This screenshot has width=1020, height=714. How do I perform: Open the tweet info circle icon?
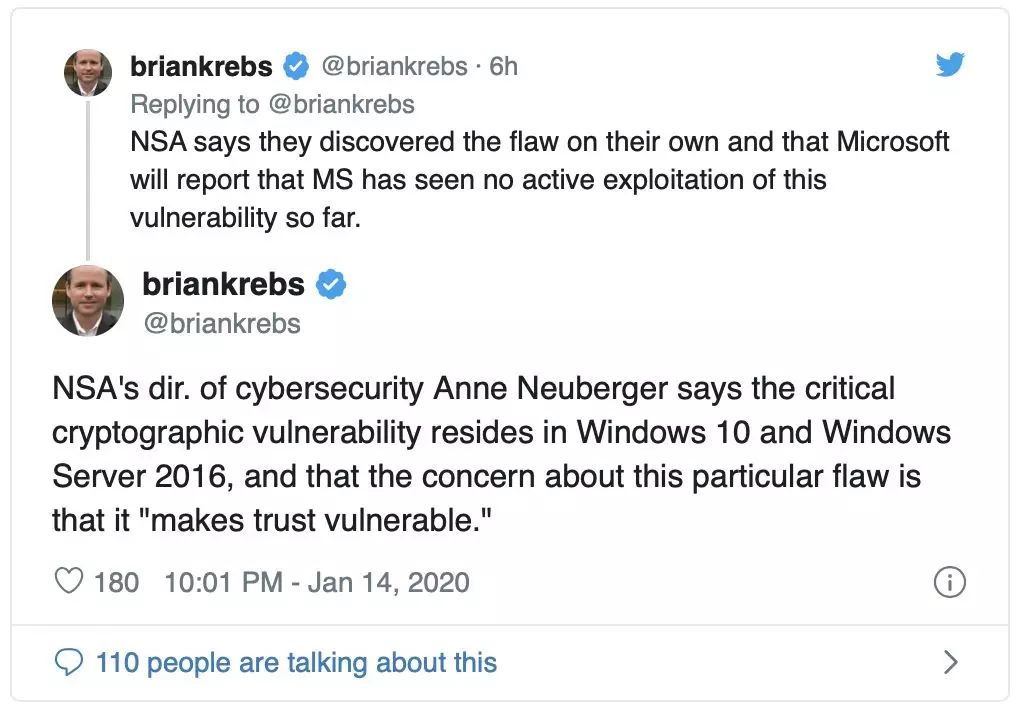(x=949, y=582)
